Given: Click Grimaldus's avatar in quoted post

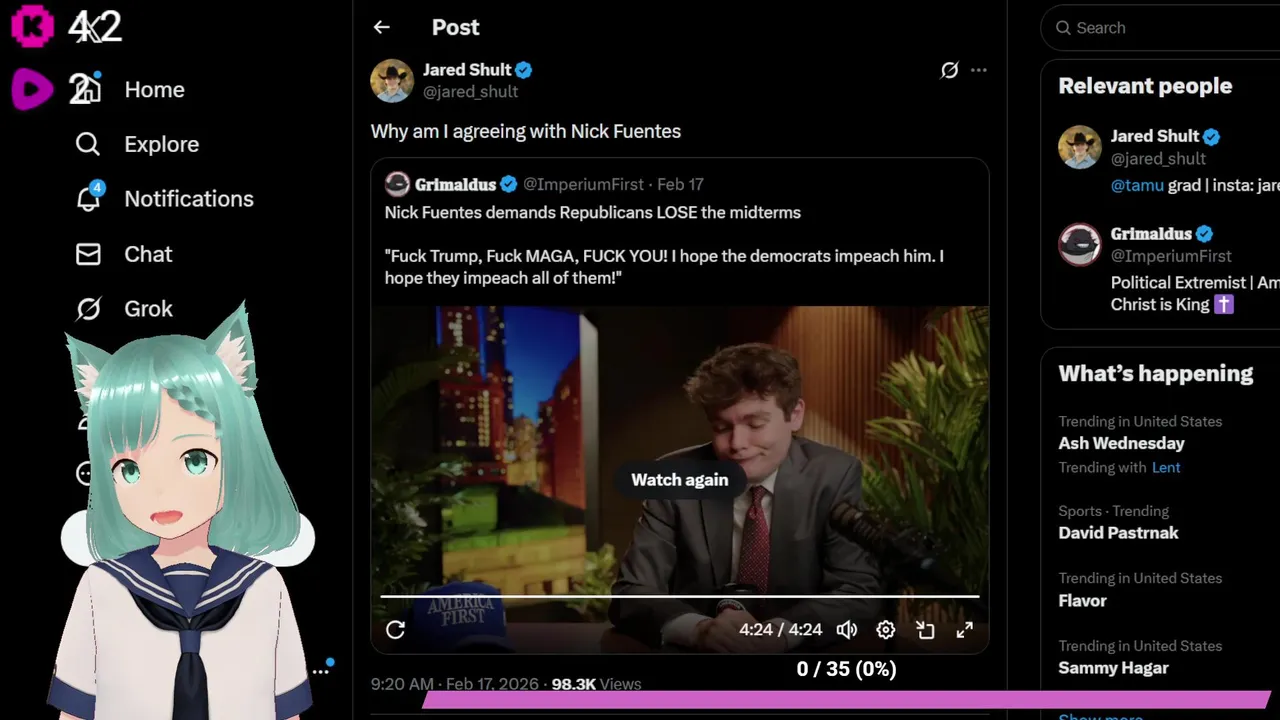Looking at the screenshot, I should 397,183.
